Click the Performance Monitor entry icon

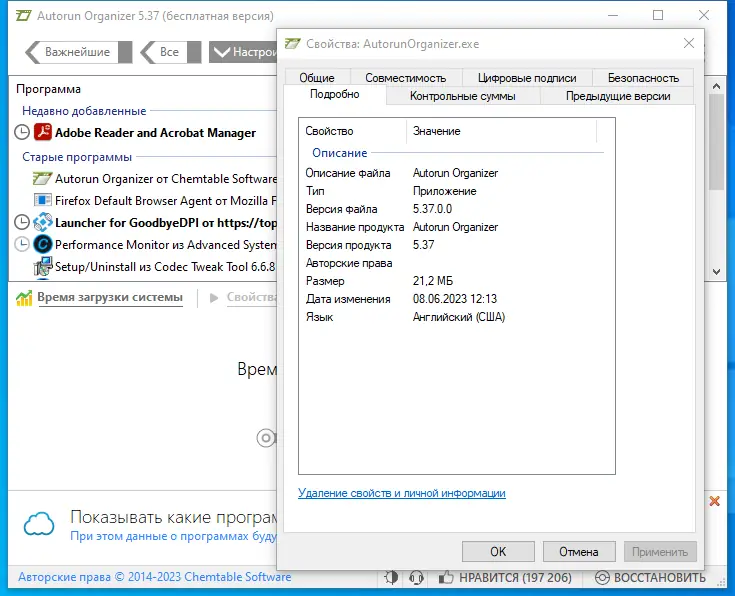(43, 244)
